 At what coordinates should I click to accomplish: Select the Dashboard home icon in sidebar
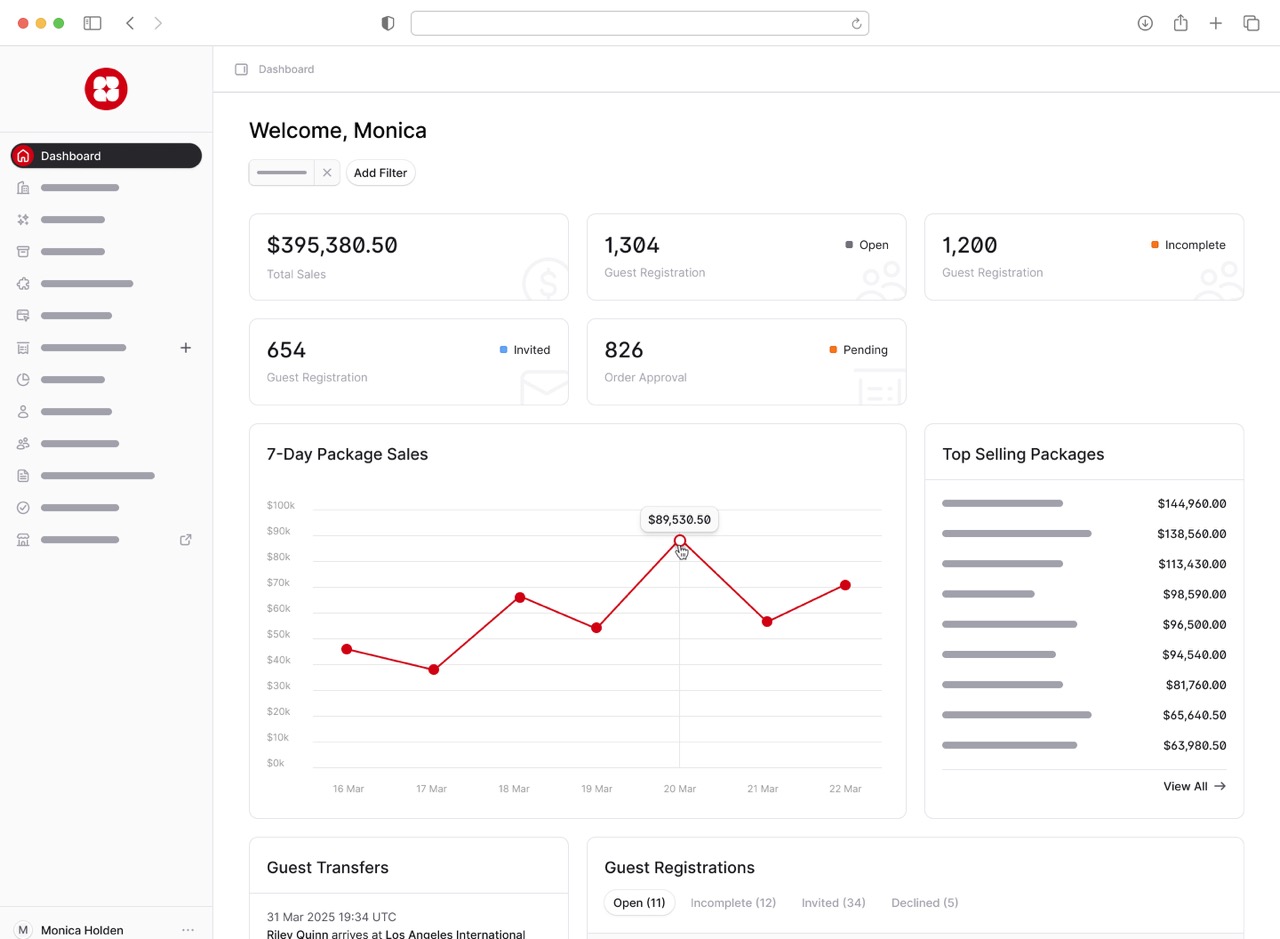point(22,155)
